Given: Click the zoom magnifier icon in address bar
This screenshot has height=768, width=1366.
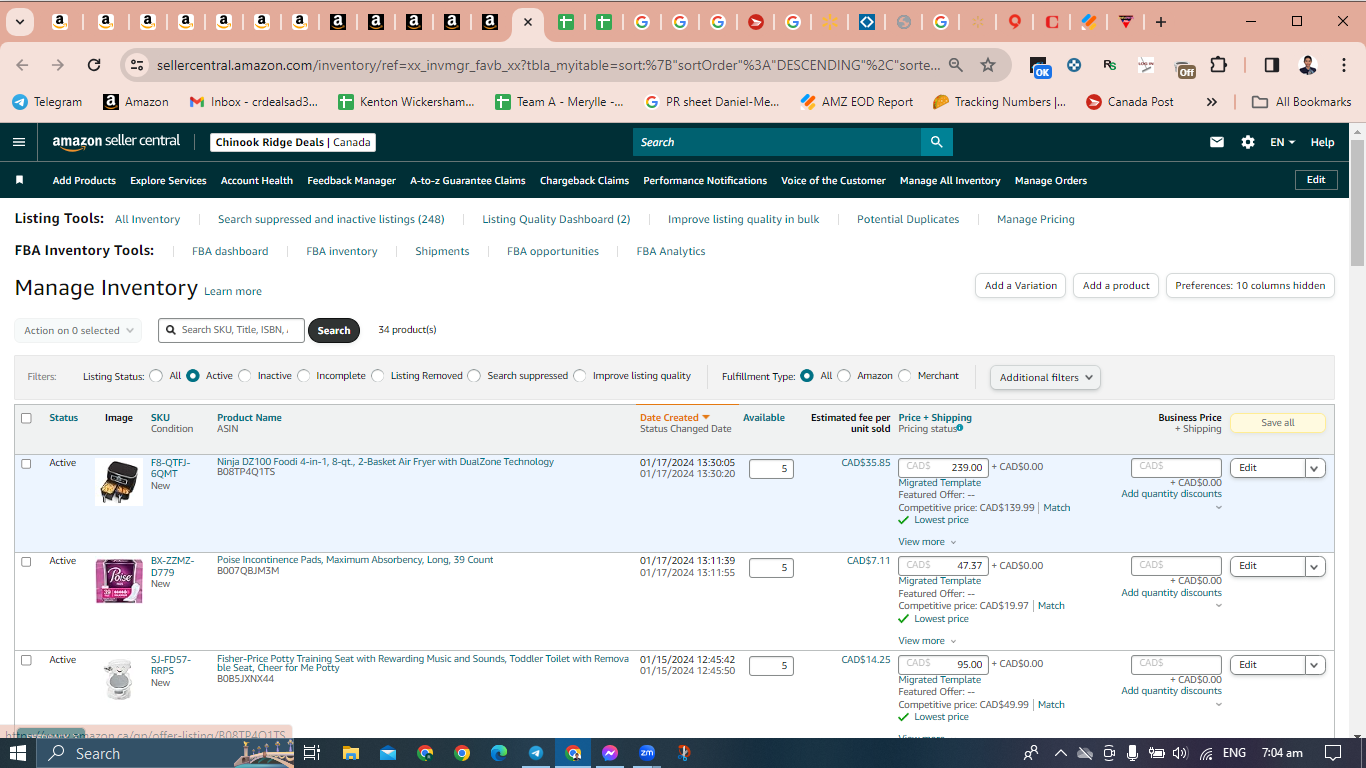Looking at the screenshot, I should point(956,65).
